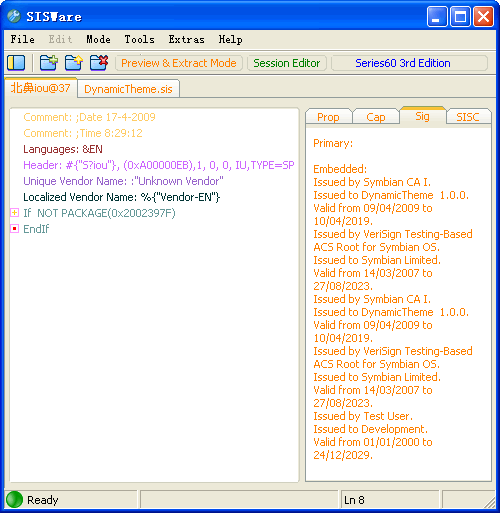Screen dimensions: 500x513
Task: Open the File menu
Action: tap(22, 39)
